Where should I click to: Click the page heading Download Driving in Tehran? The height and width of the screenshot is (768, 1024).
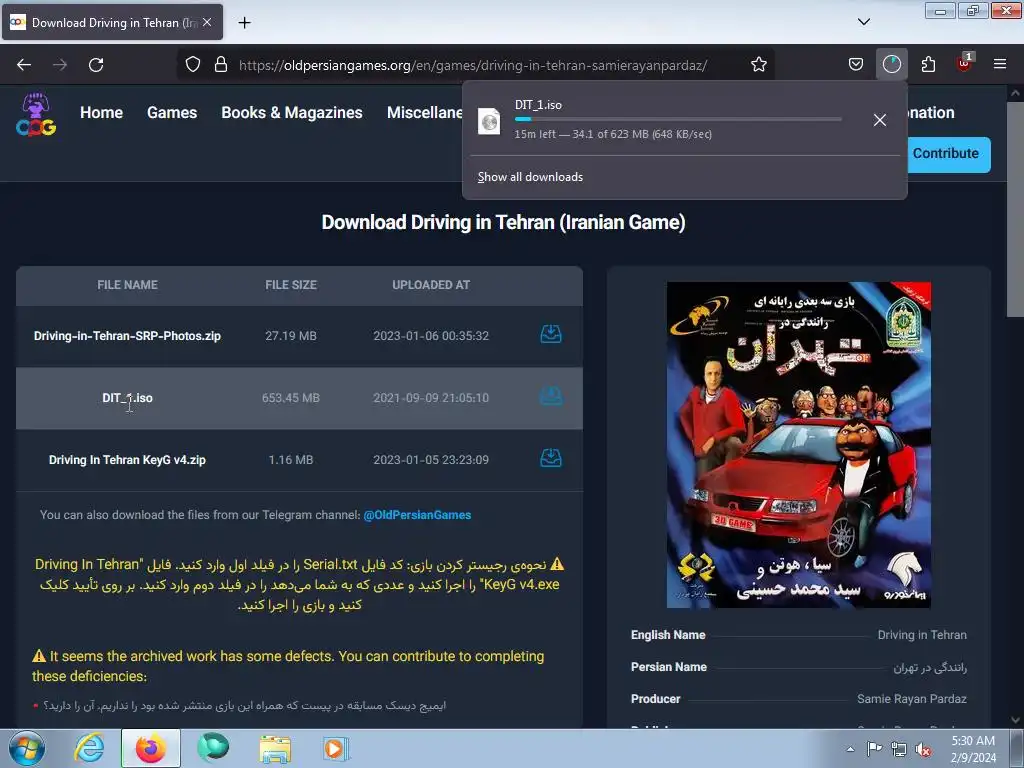(504, 222)
